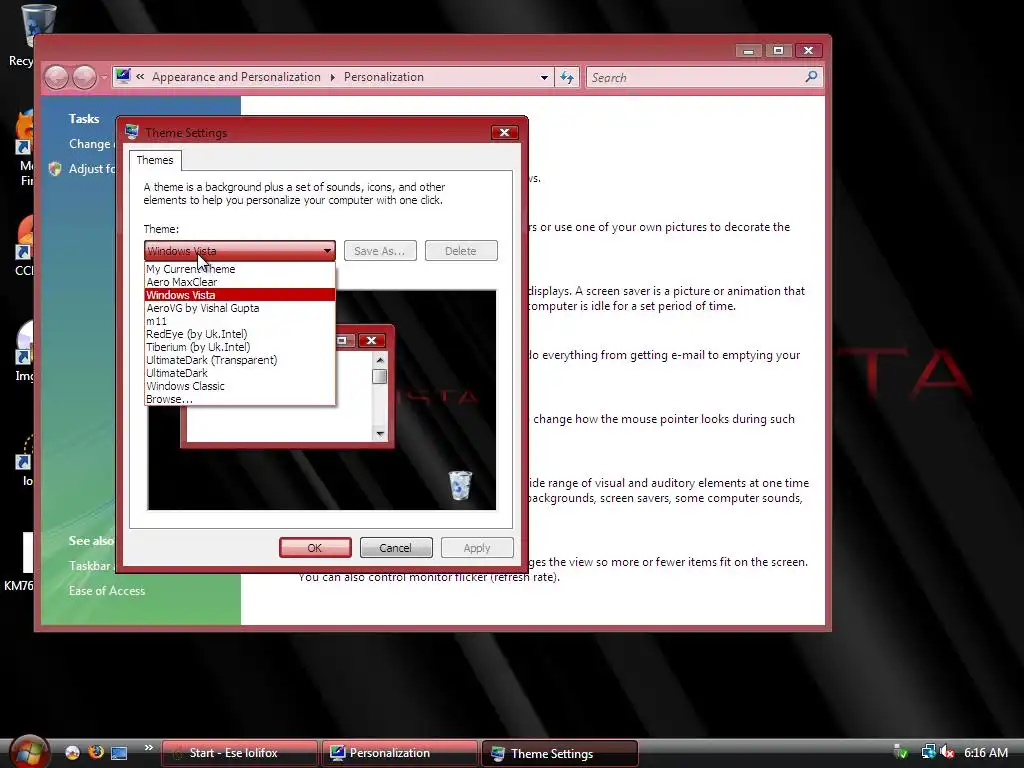1024x768 pixels.
Task: Pick AeroVG by Vishal Gupta theme
Action: pos(240,308)
